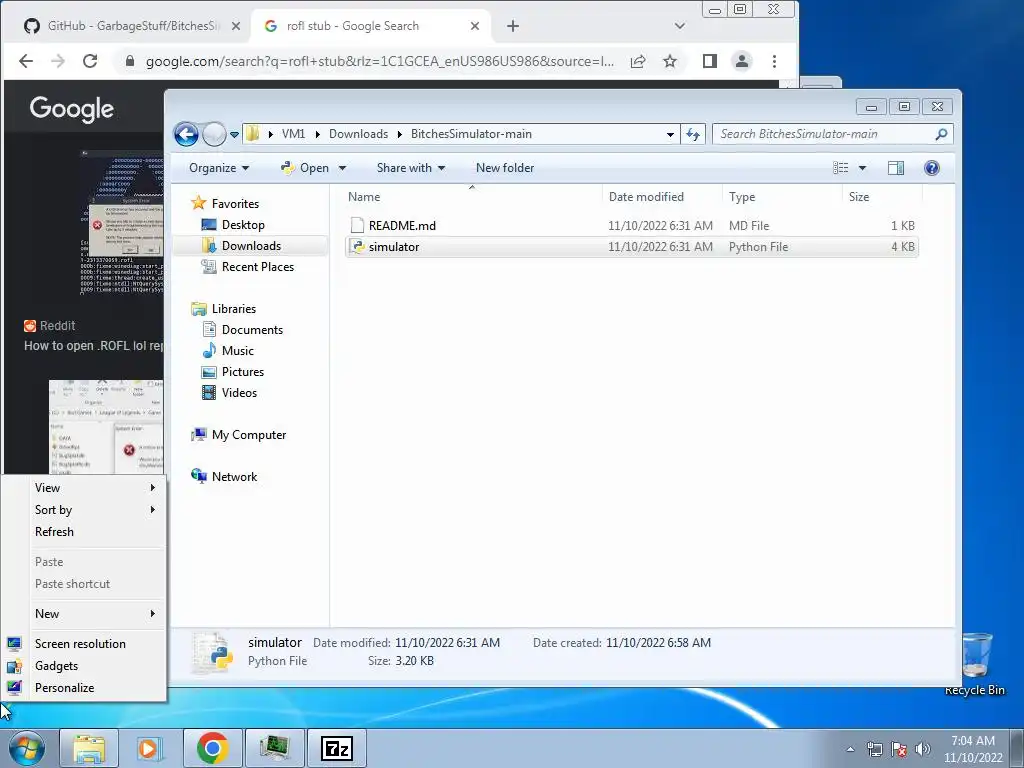
Task: Open the Recycle Bin on desktop
Action: pyautogui.click(x=974, y=664)
